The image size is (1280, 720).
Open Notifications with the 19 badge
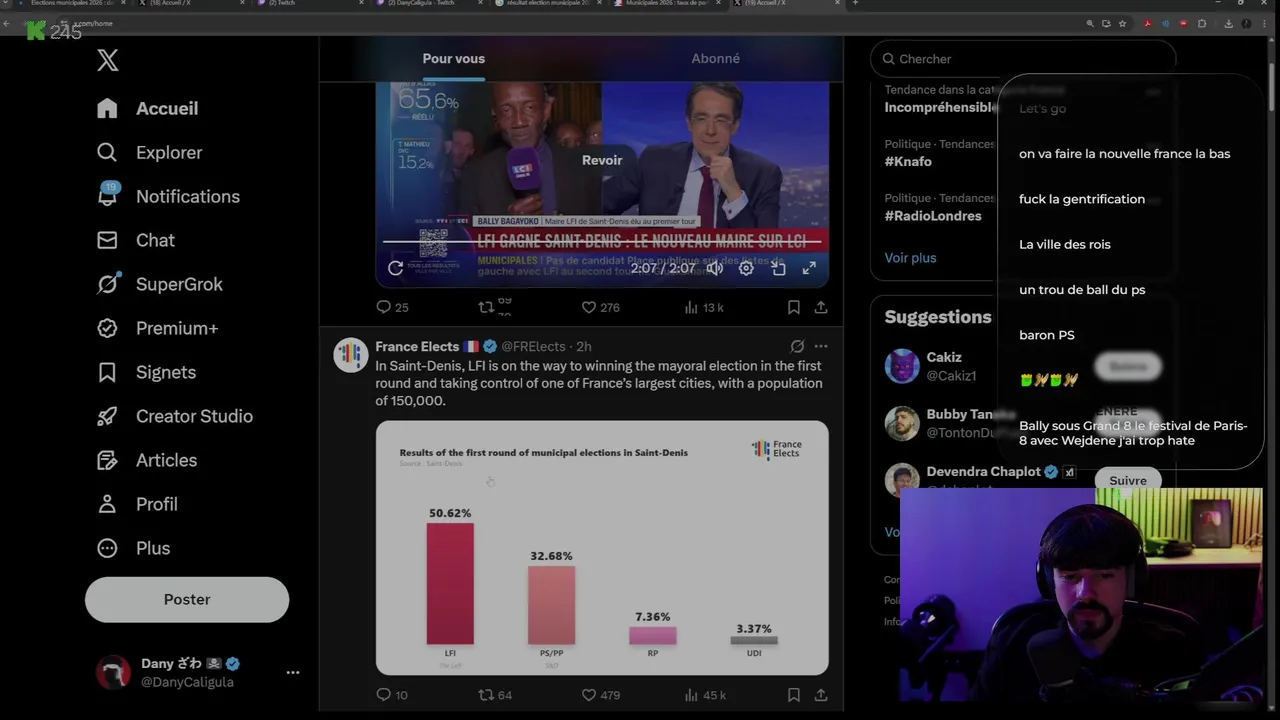pyautogui.click(x=168, y=196)
